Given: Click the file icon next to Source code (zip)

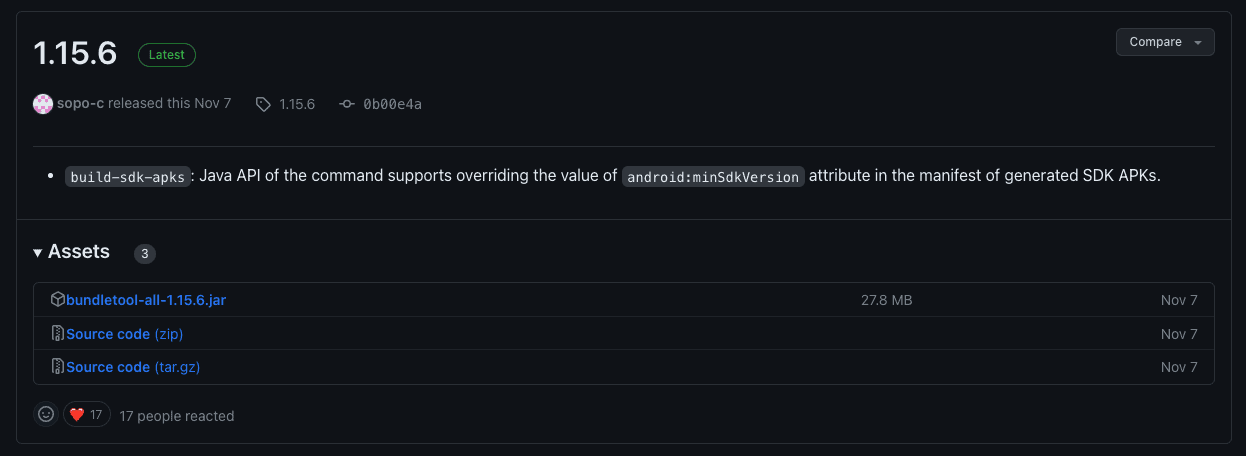Looking at the screenshot, I should click(58, 334).
